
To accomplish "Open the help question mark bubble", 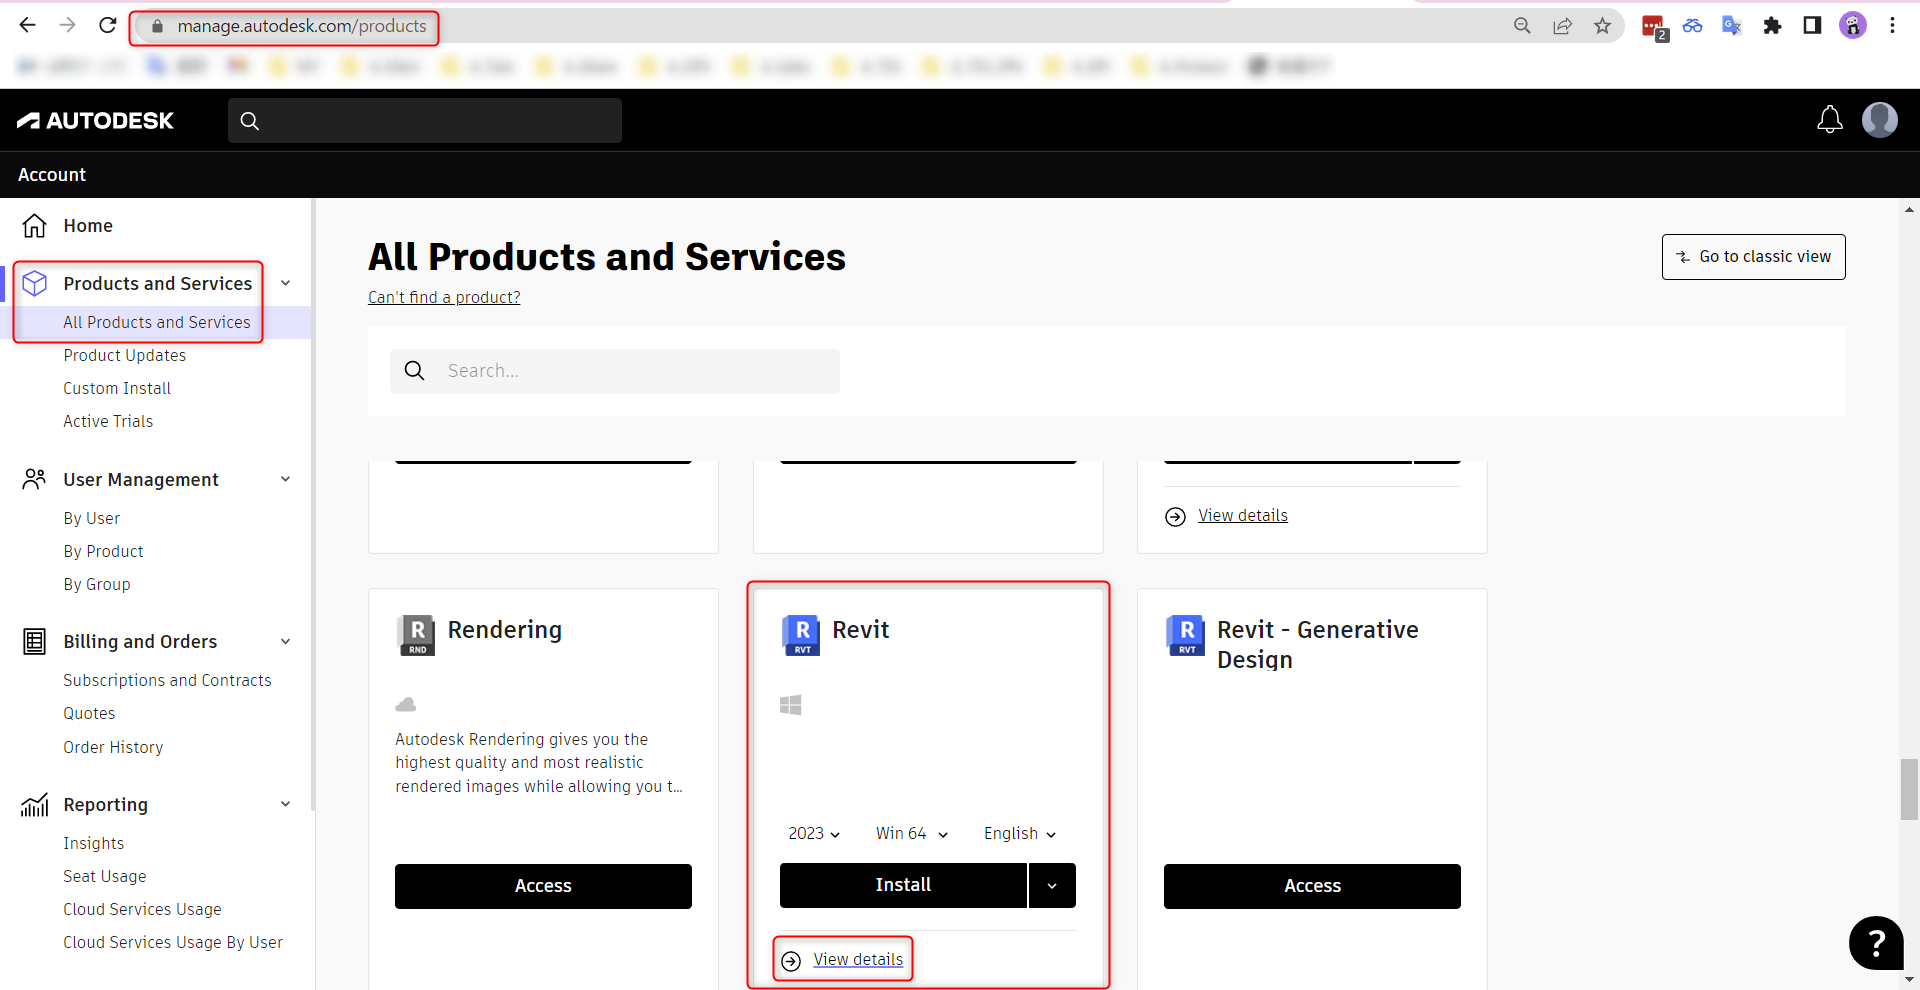I will [1876, 943].
